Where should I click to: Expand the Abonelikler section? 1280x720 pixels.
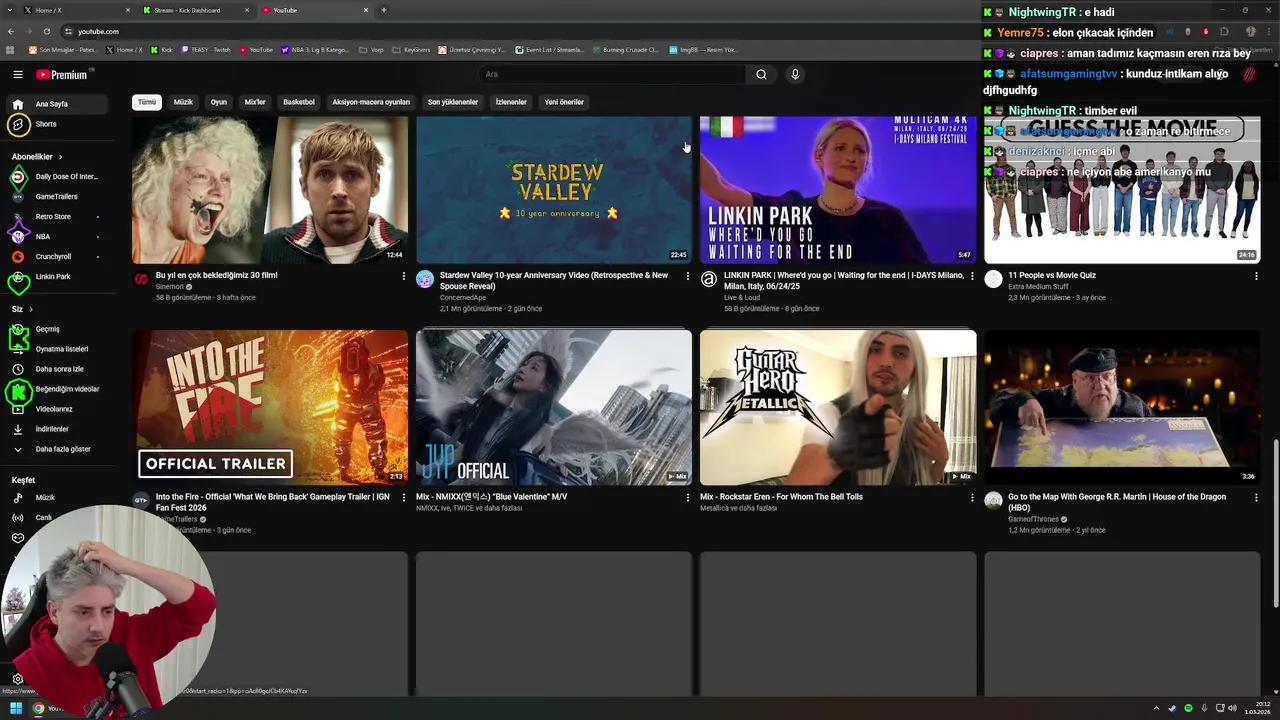[37, 157]
